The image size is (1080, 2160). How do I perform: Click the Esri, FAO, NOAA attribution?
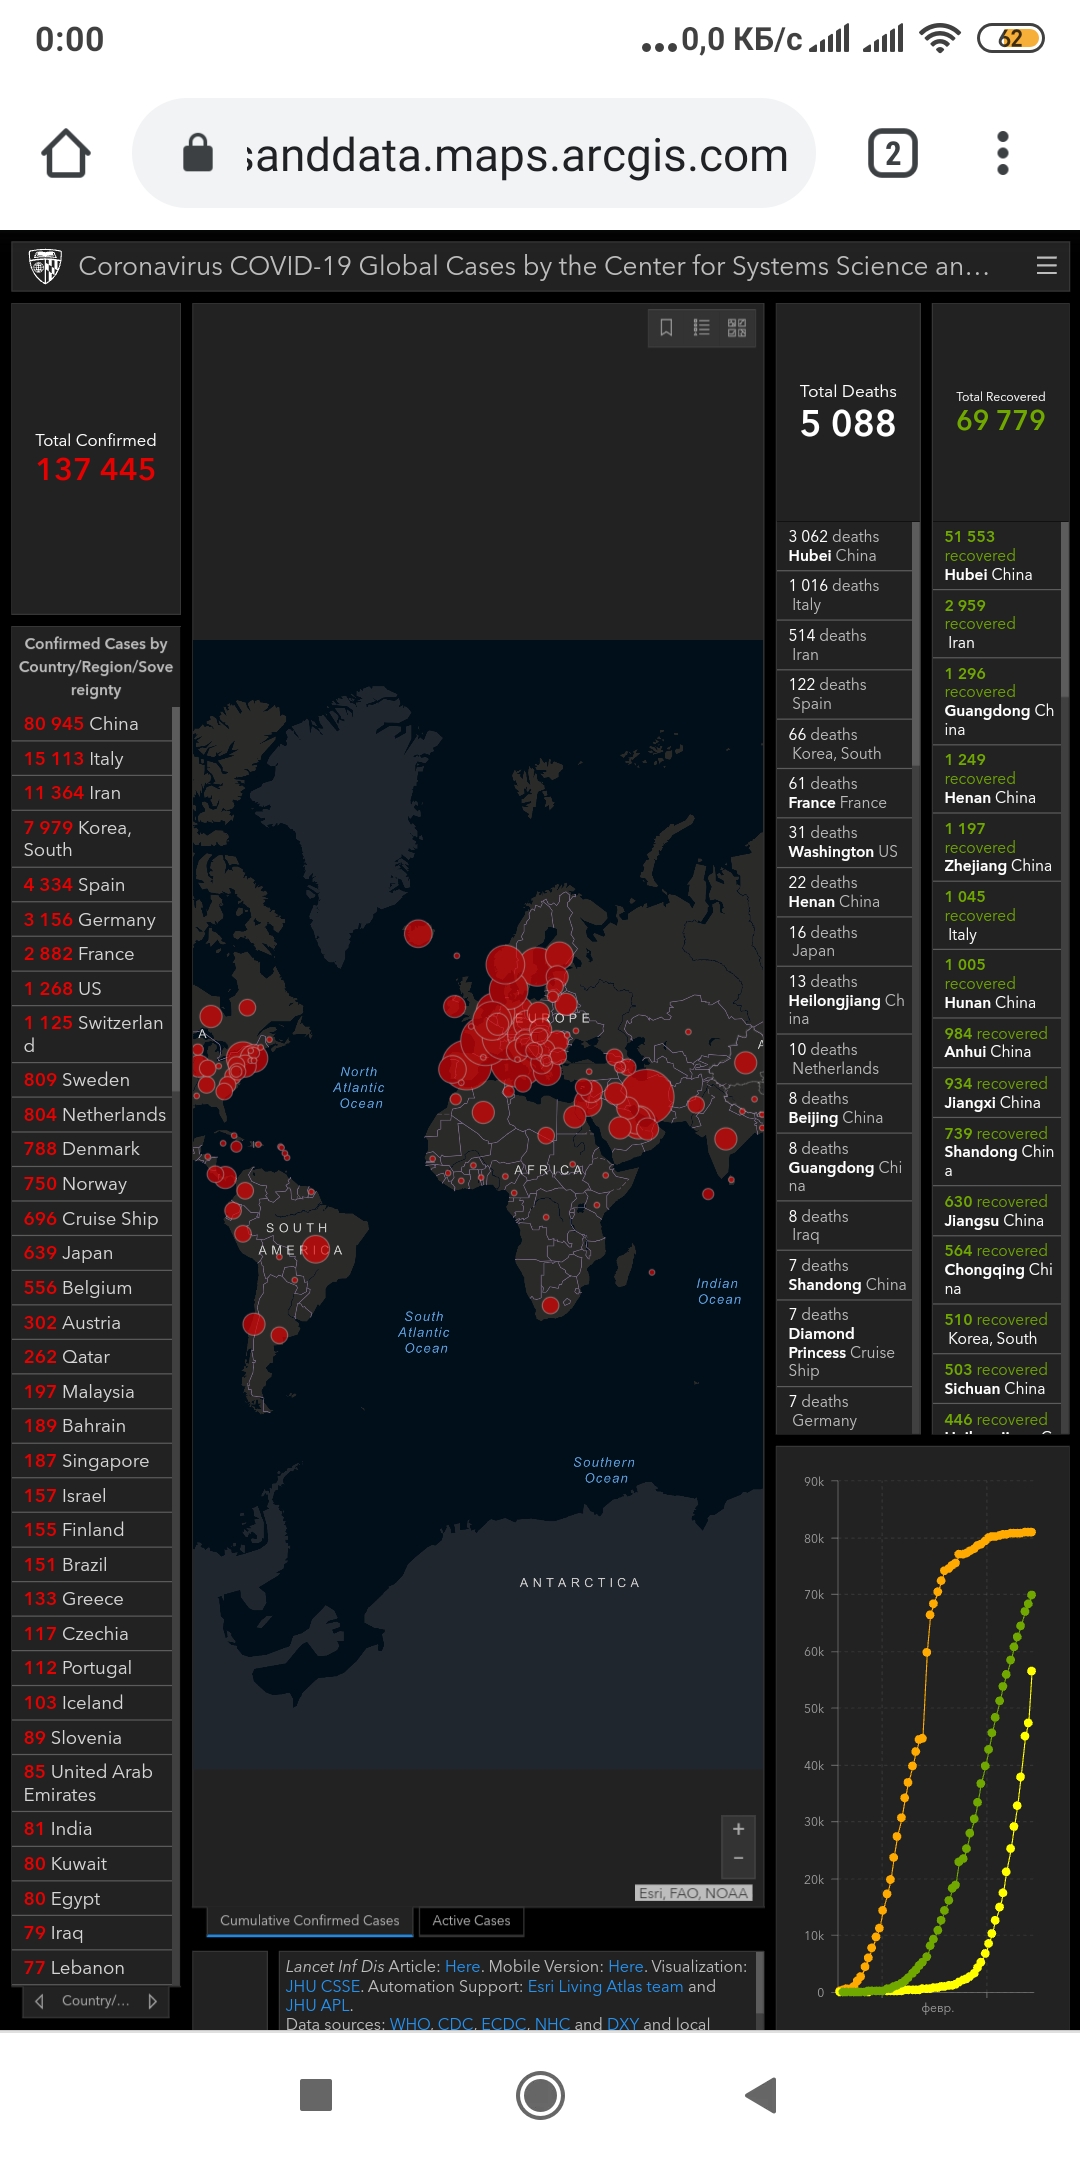693,1892
